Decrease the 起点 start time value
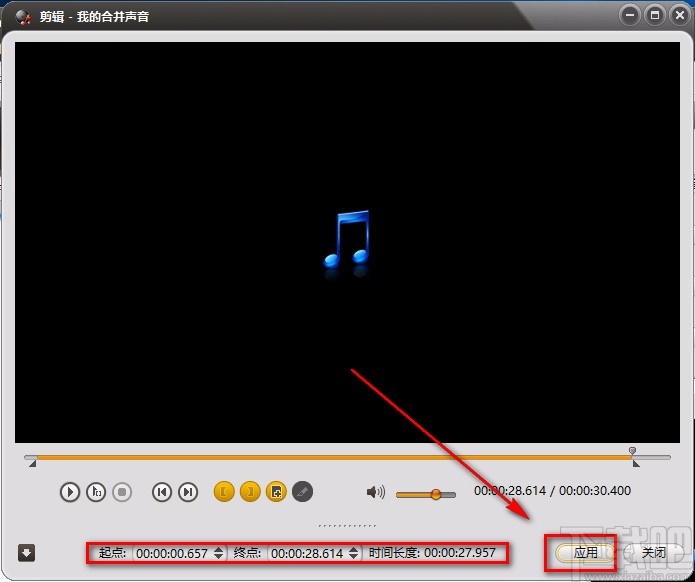The height and width of the screenshot is (582, 695). click(x=219, y=557)
